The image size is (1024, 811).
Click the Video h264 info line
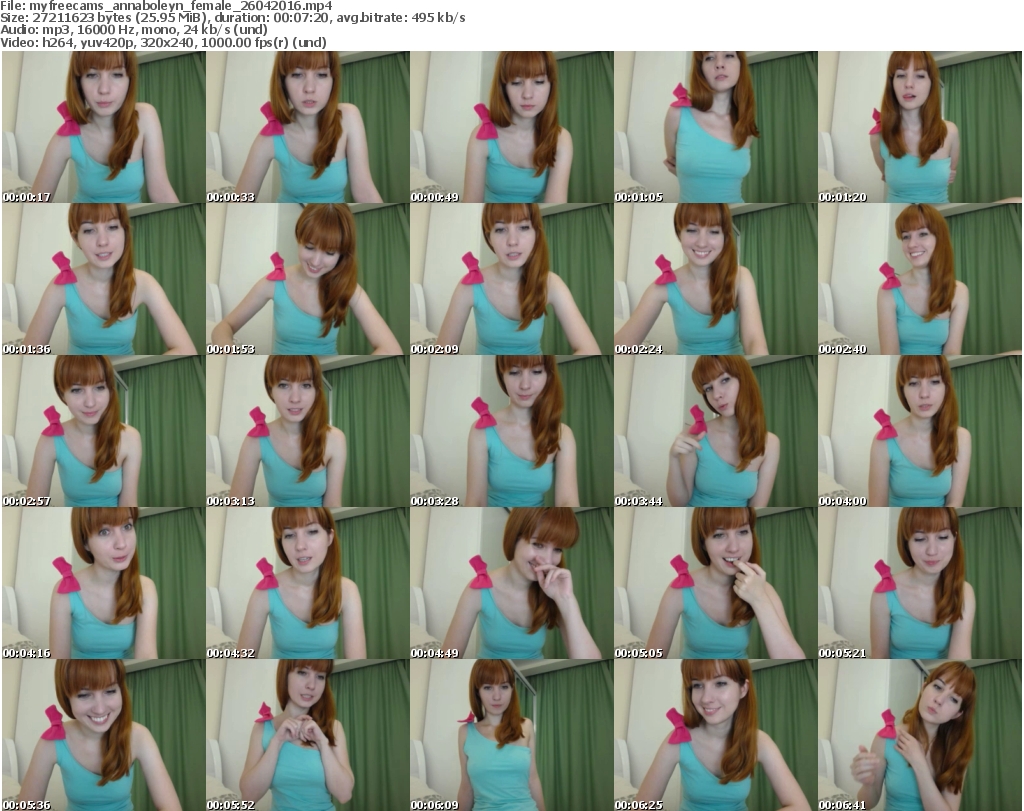pos(163,42)
